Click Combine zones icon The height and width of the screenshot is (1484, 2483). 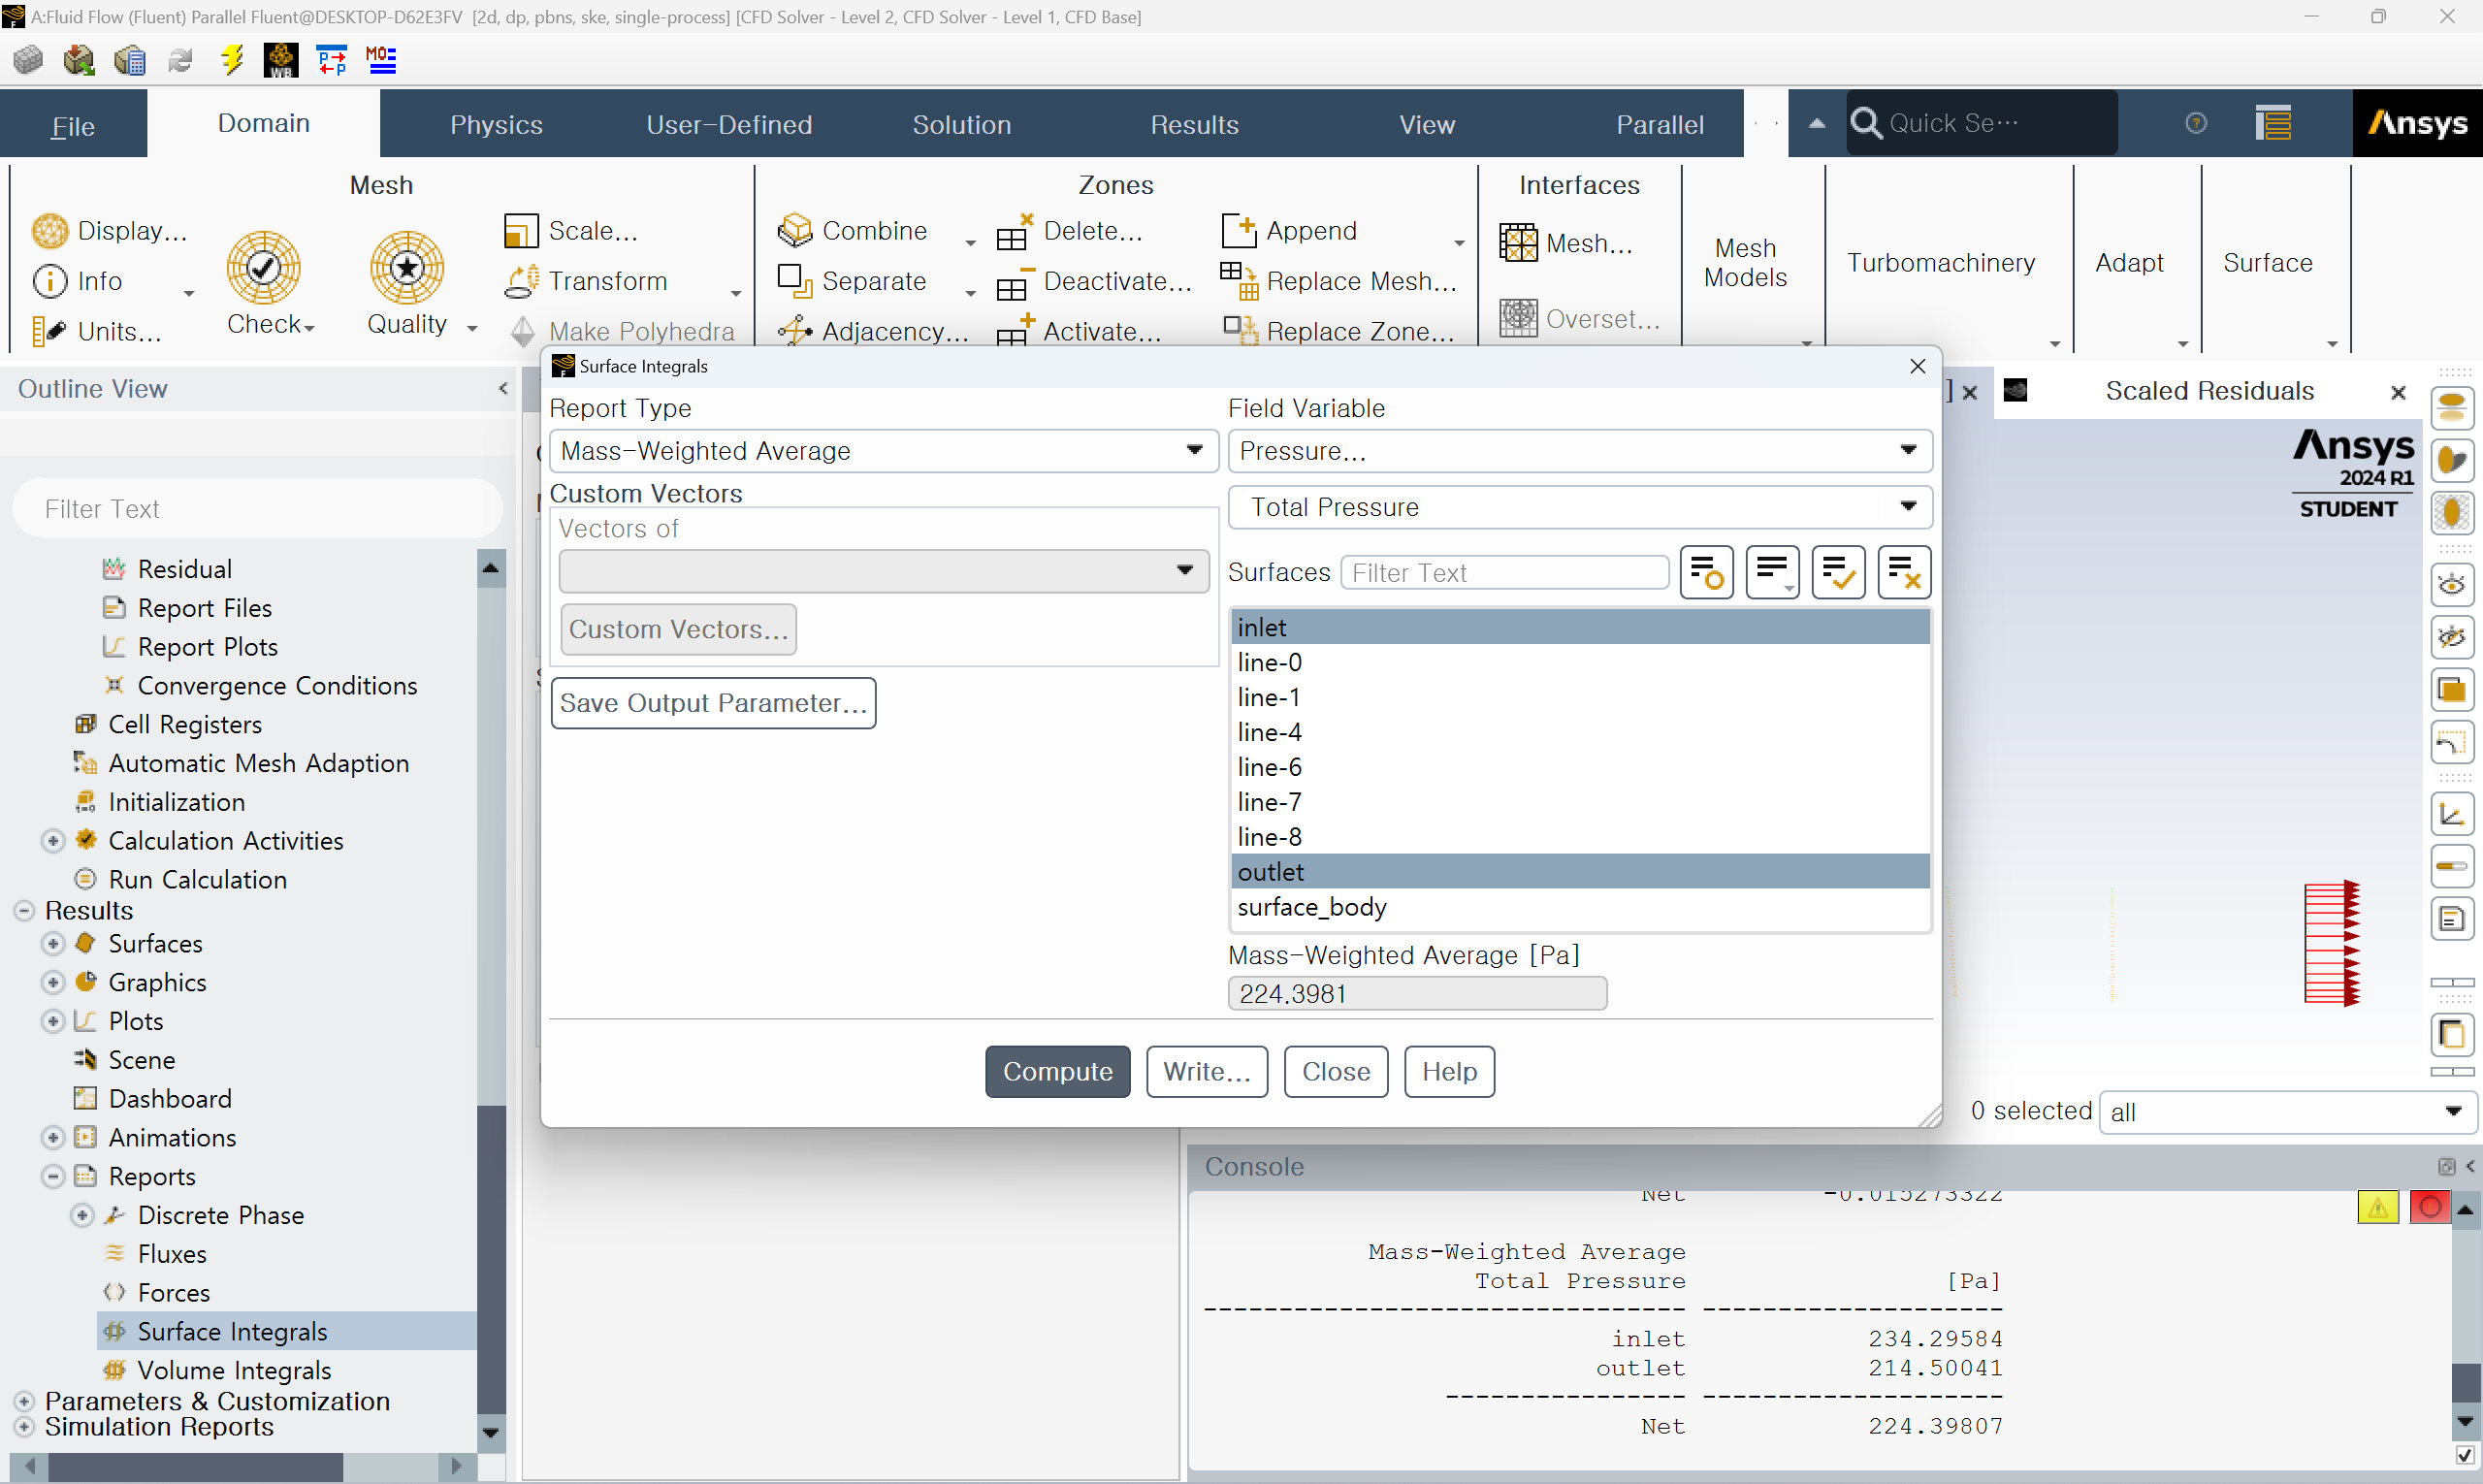pyautogui.click(x=795, y=231)
